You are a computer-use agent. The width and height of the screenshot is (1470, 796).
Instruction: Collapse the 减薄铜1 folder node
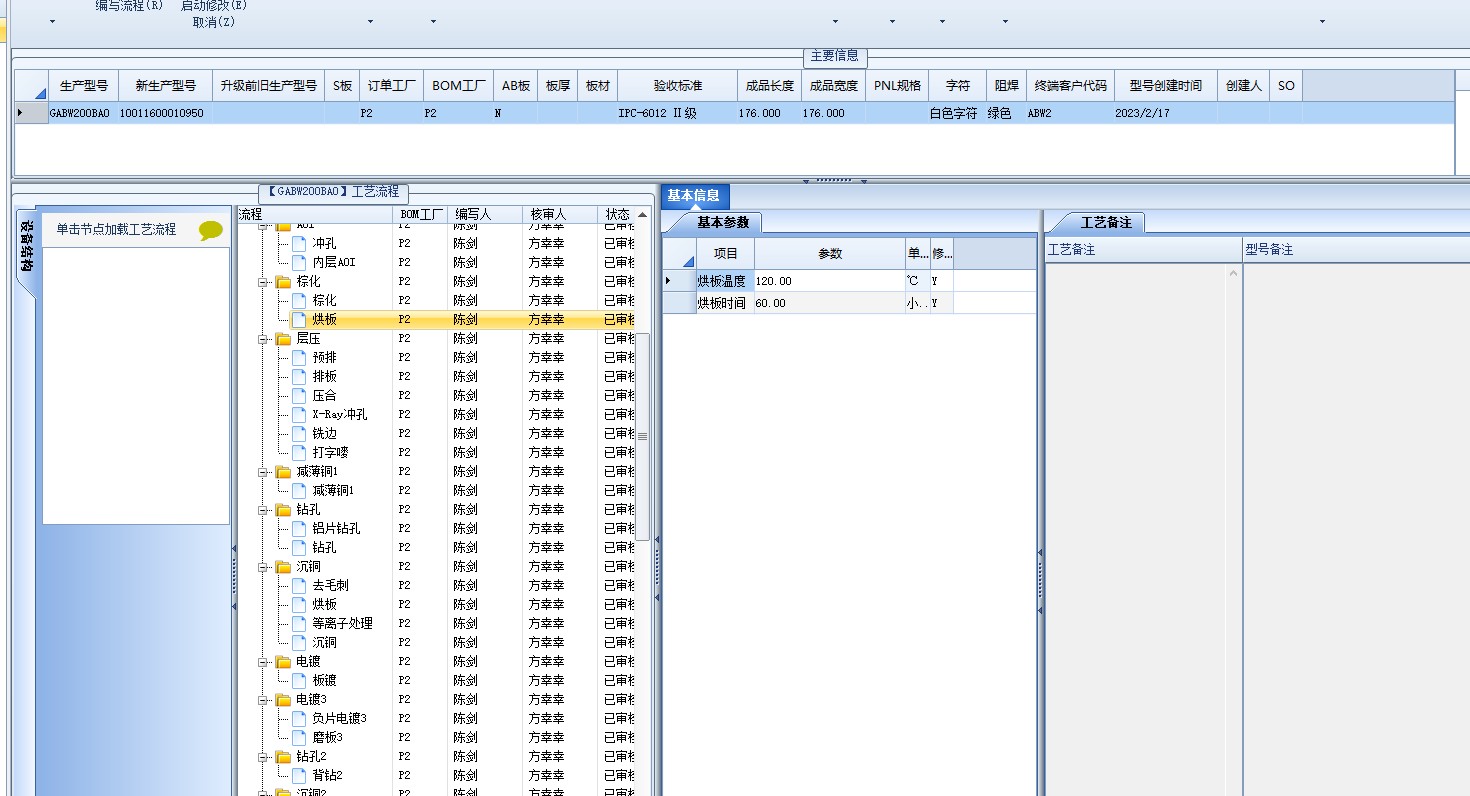pyautogui.click(x=263, y=472)
